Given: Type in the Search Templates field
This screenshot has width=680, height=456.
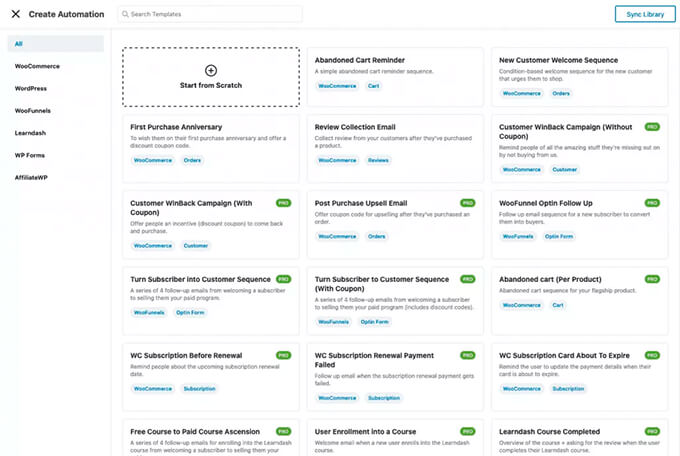Looking at the screenshot, I should tap(215, 14).
